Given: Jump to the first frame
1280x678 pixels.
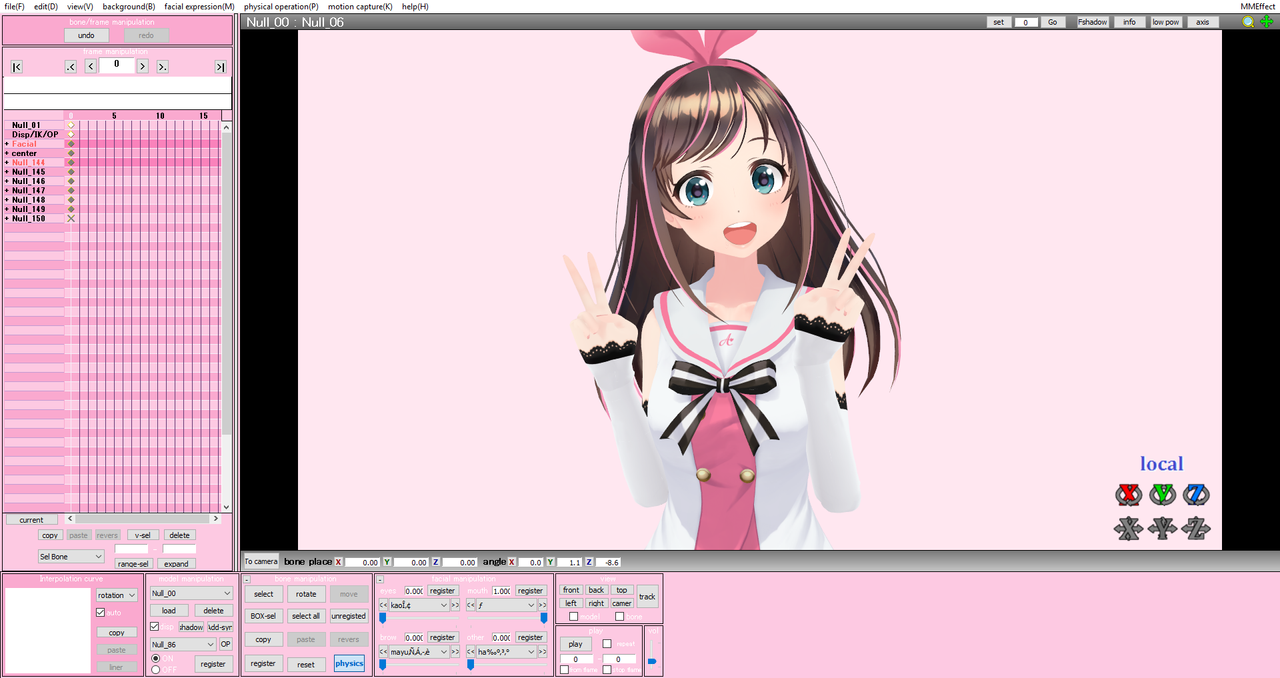Looking at the screenshot, I should pyautogui.click(x=16, y=67).
